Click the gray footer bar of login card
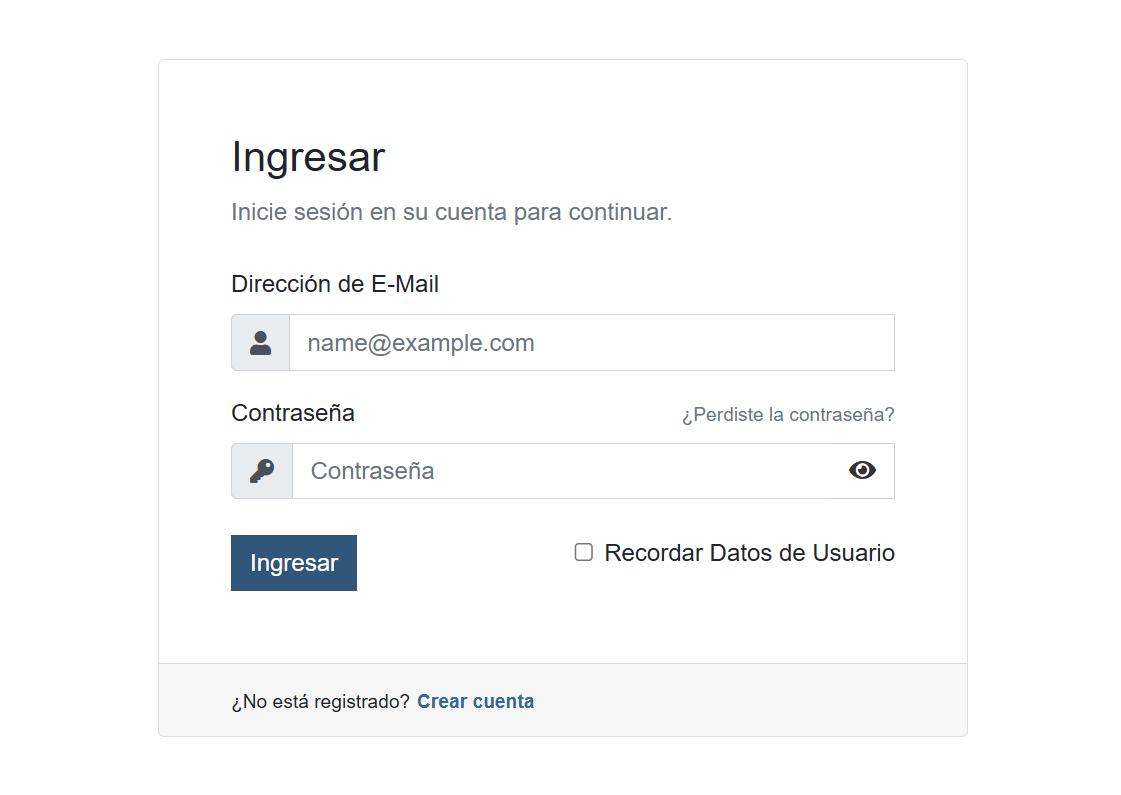 click(x=750, y=700)
